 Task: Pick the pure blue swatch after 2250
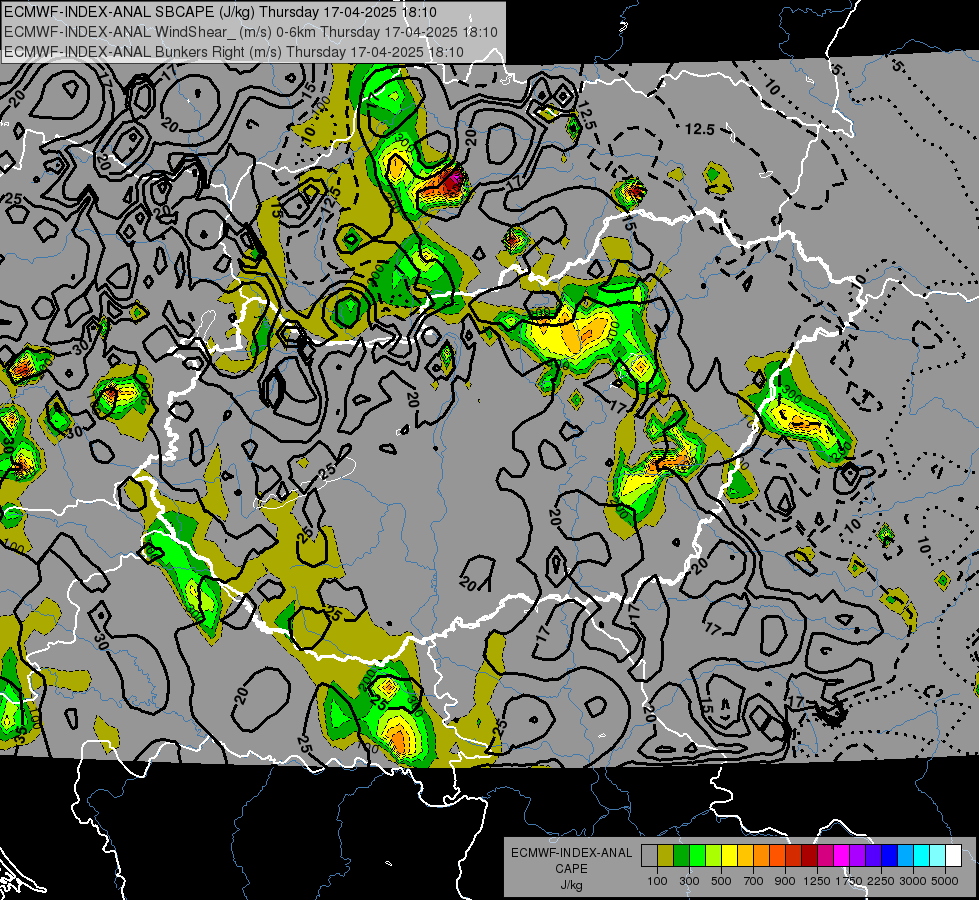[x=889, y=856]
